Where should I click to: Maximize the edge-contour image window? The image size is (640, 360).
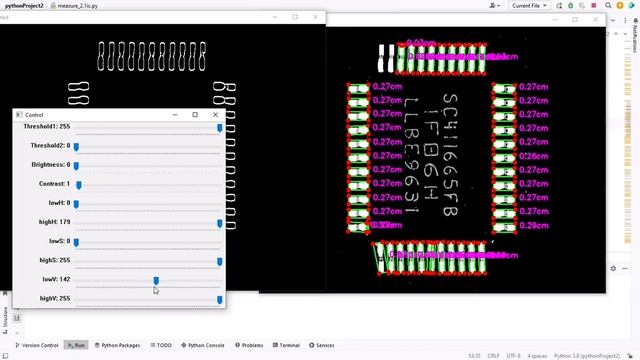(295, 17)
